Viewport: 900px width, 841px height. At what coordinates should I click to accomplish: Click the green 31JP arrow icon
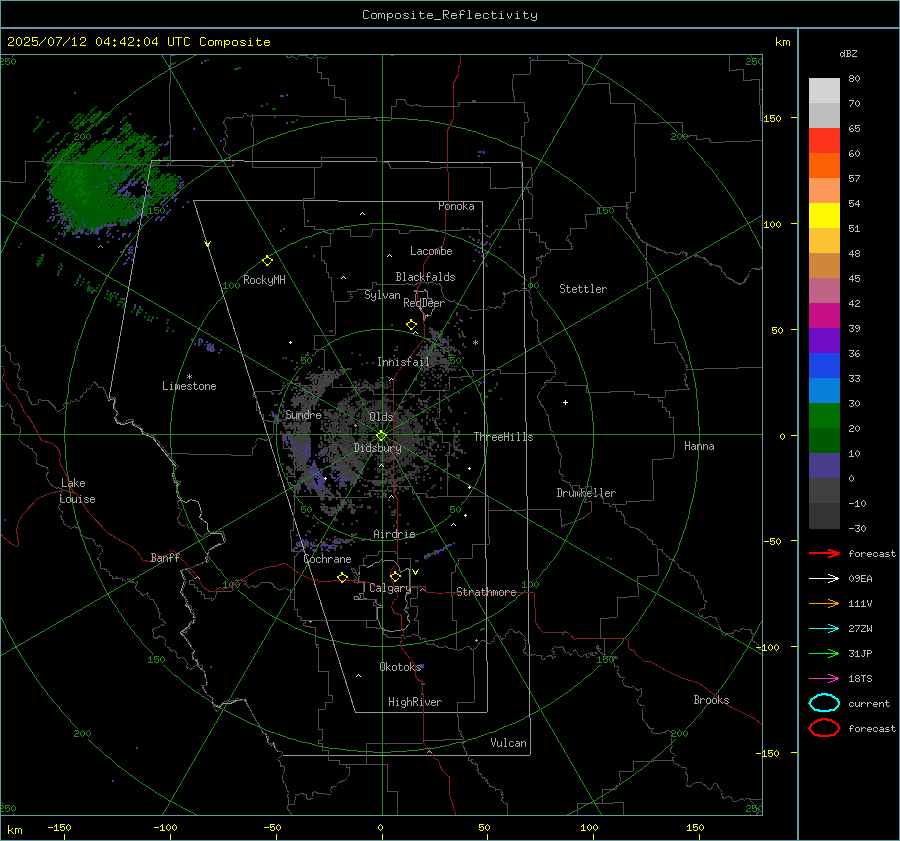824,653
